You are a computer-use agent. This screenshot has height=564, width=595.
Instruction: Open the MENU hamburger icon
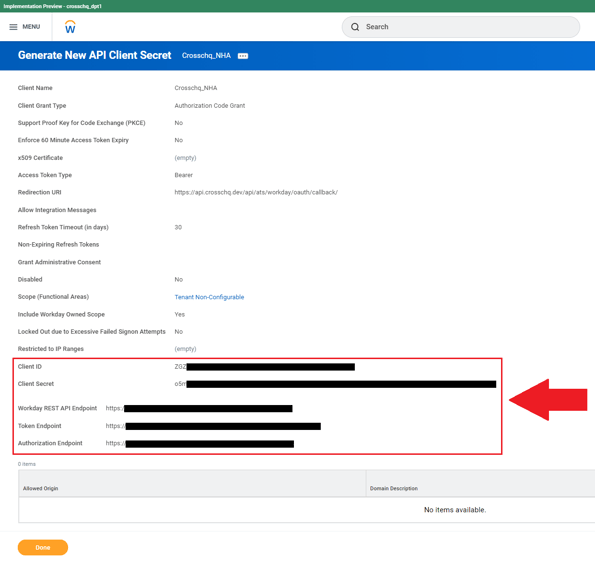(x=13, y=27)
